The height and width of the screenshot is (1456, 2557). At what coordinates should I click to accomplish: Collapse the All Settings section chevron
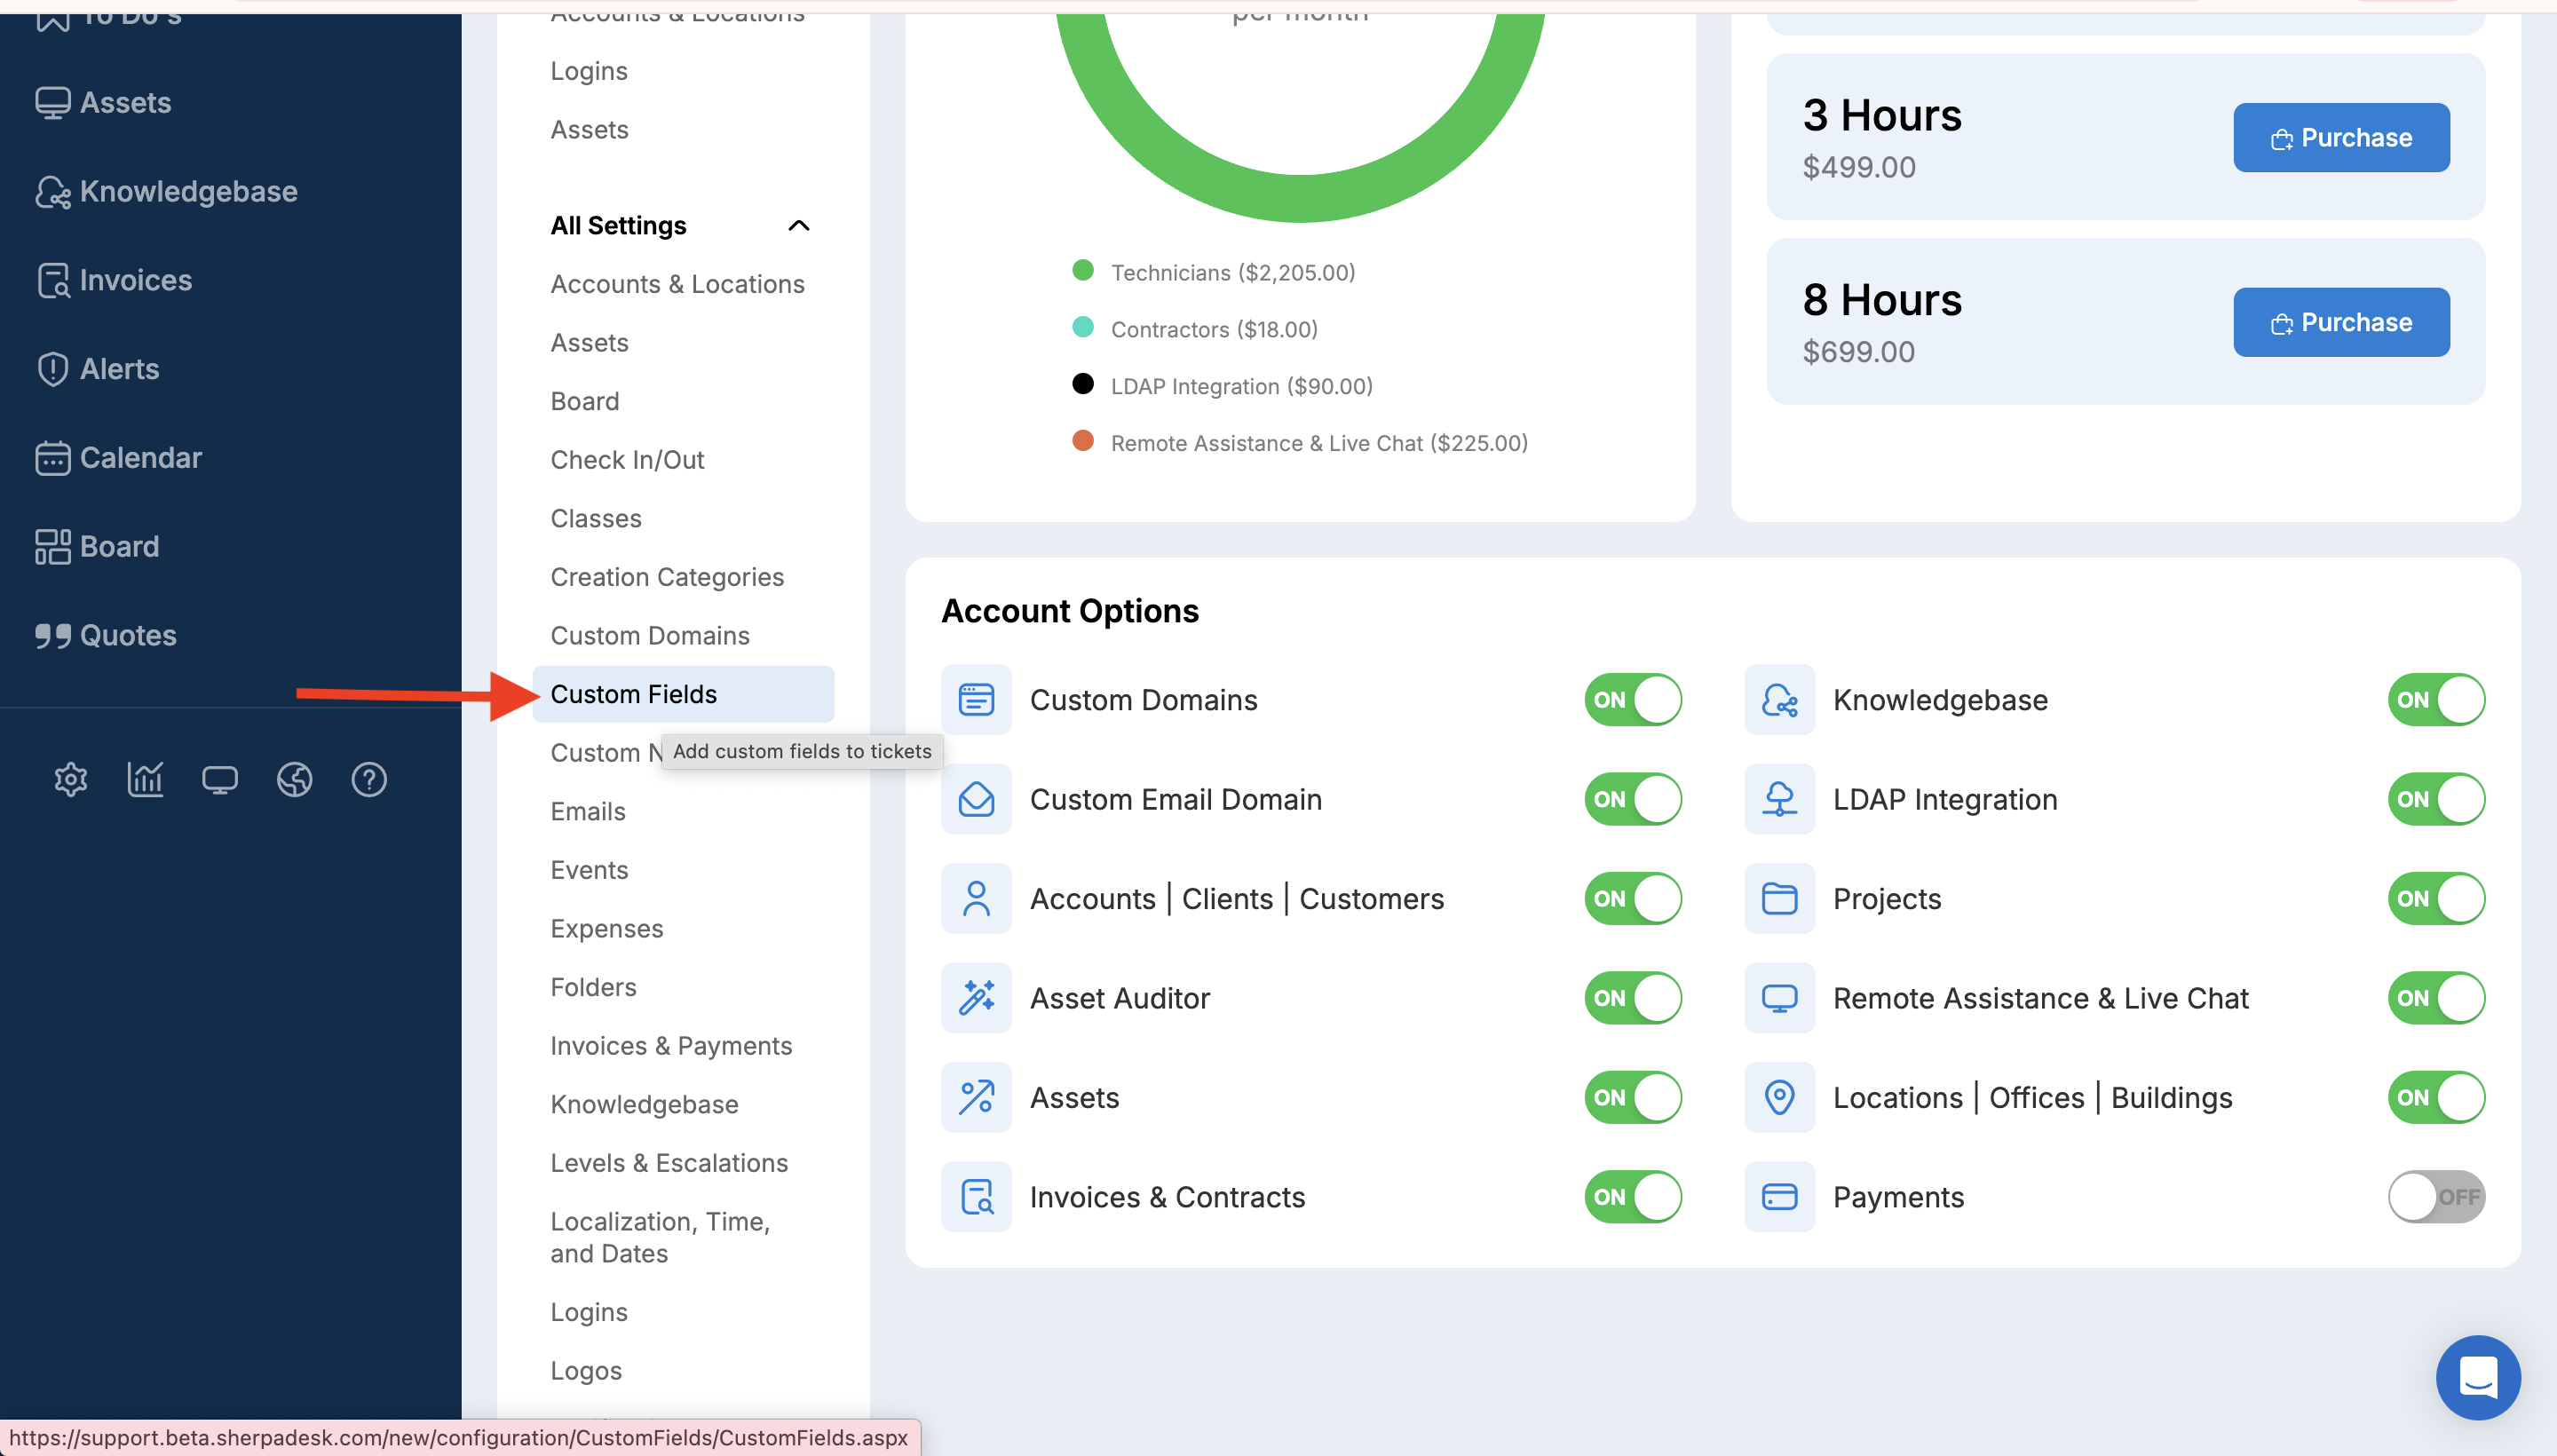point(798,226)
